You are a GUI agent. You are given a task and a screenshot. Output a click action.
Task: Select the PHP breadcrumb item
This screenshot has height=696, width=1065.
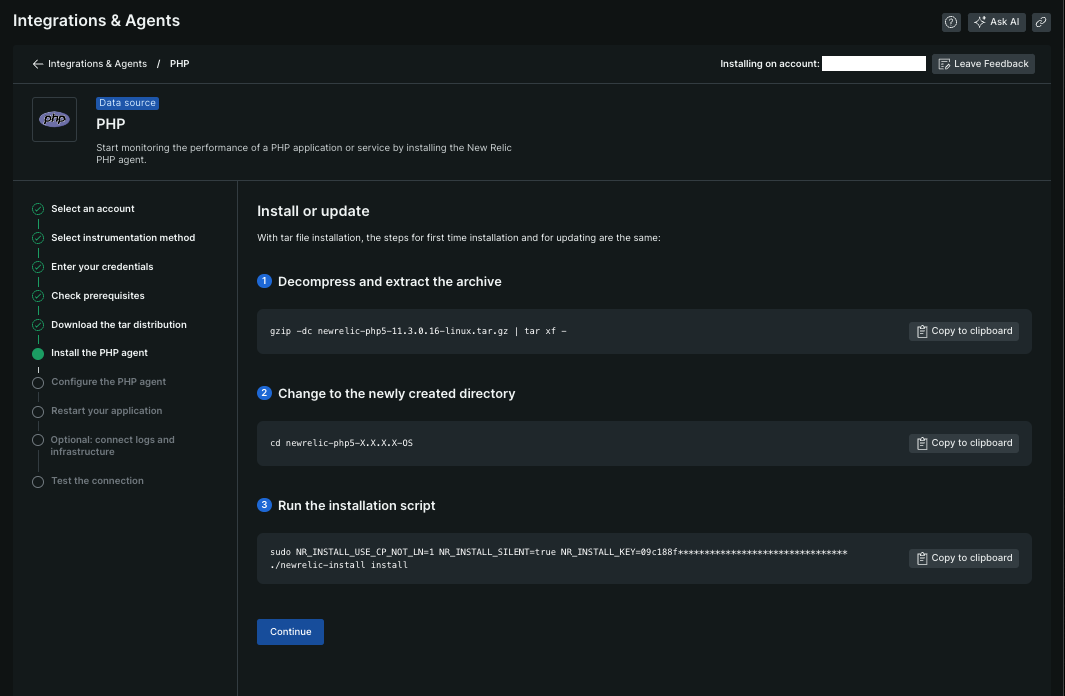pos(179,64)
